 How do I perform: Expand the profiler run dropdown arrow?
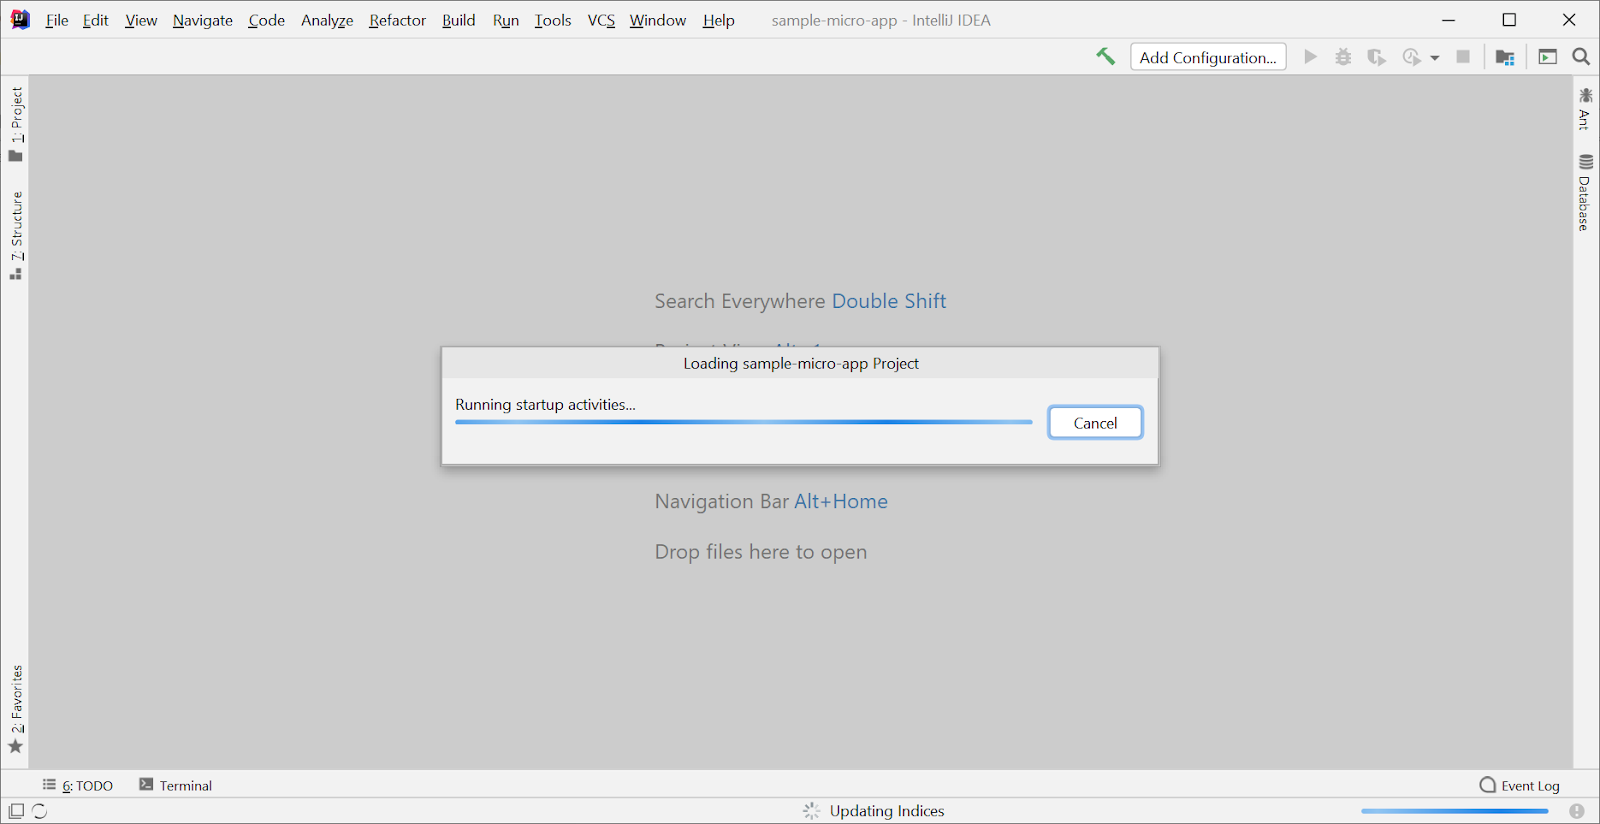click(1435, 58)
